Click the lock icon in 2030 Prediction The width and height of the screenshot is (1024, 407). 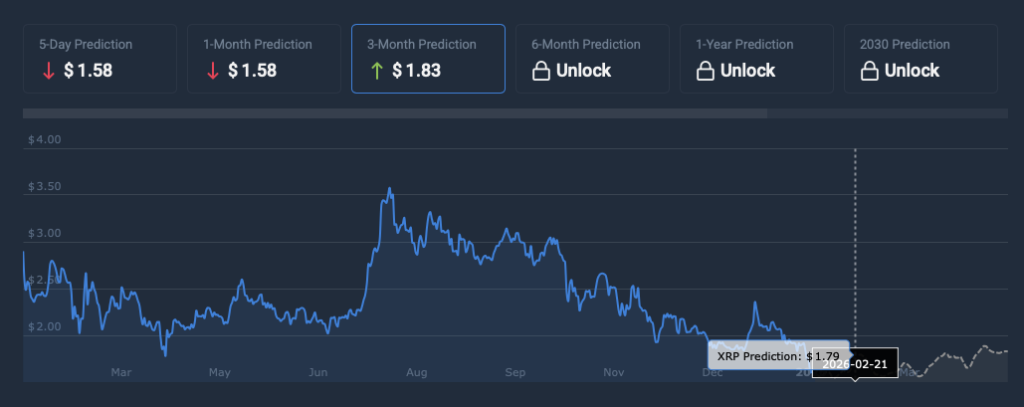[868, 71]
